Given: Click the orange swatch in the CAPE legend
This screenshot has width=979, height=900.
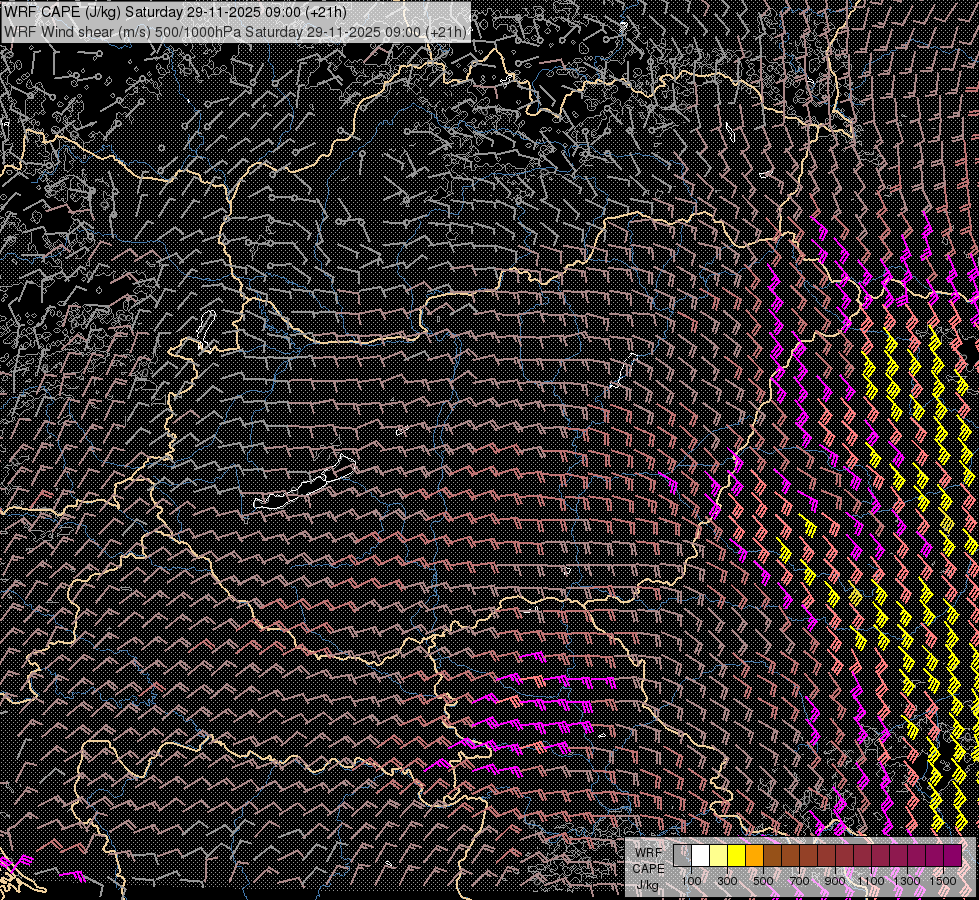Looking at the screenshot, I should click(754, 855).
